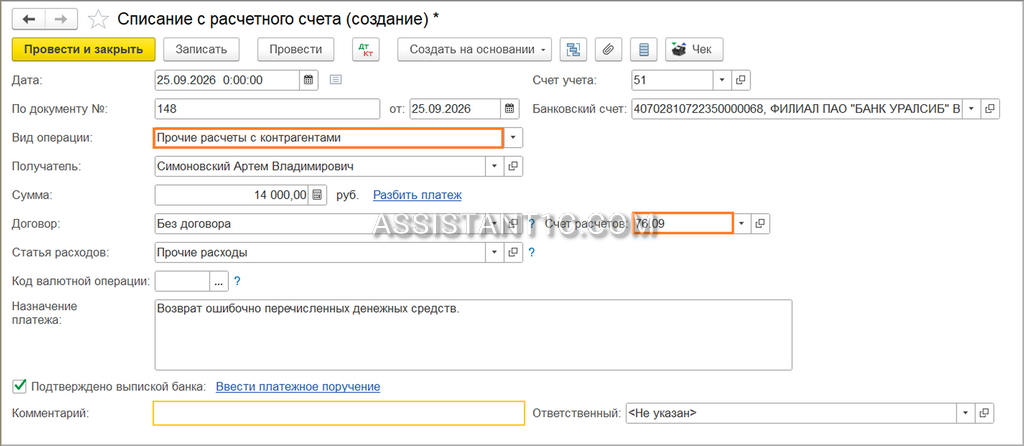
Task: Click the Код валютной операции input field
Action: click(182, 281)
